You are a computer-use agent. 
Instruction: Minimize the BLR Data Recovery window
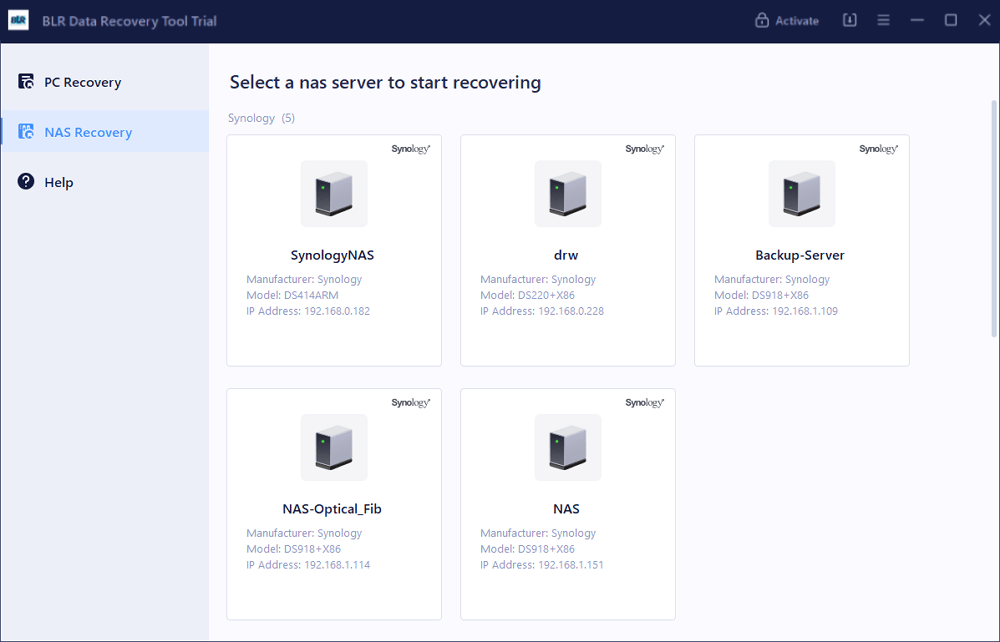[917, 20]
